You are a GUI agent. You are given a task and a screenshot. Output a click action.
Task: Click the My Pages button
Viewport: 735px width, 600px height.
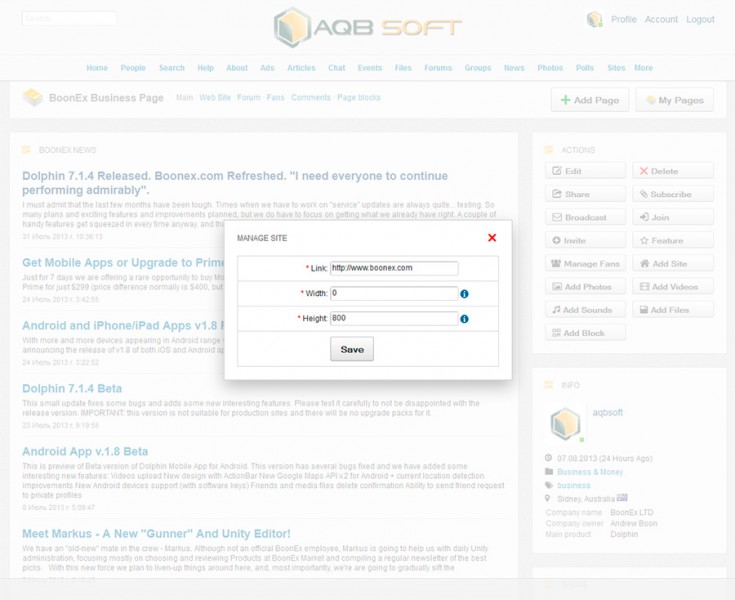coord(675,100)
